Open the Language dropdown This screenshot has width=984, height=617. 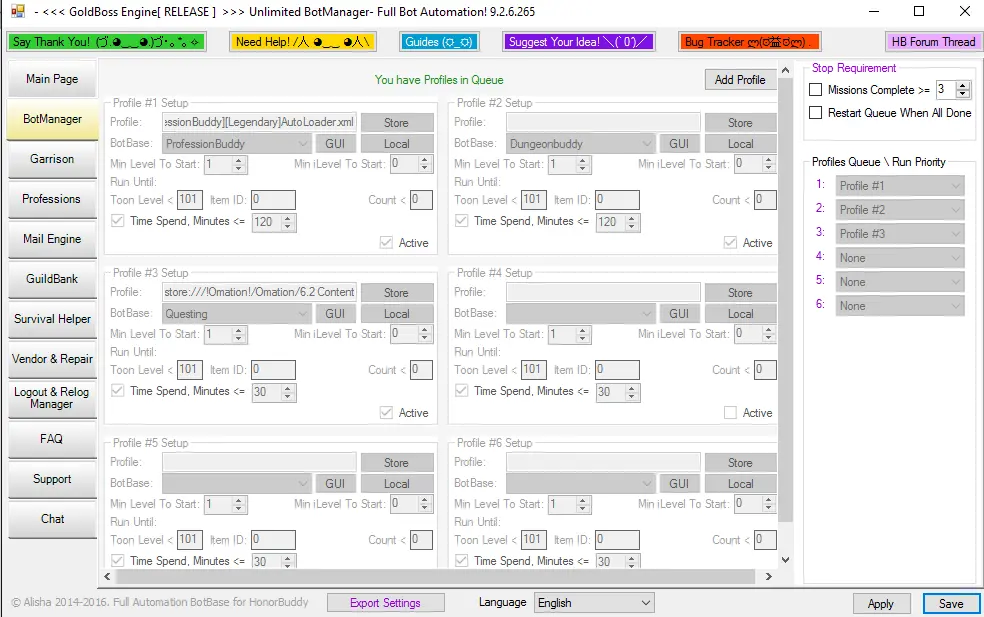594,603
